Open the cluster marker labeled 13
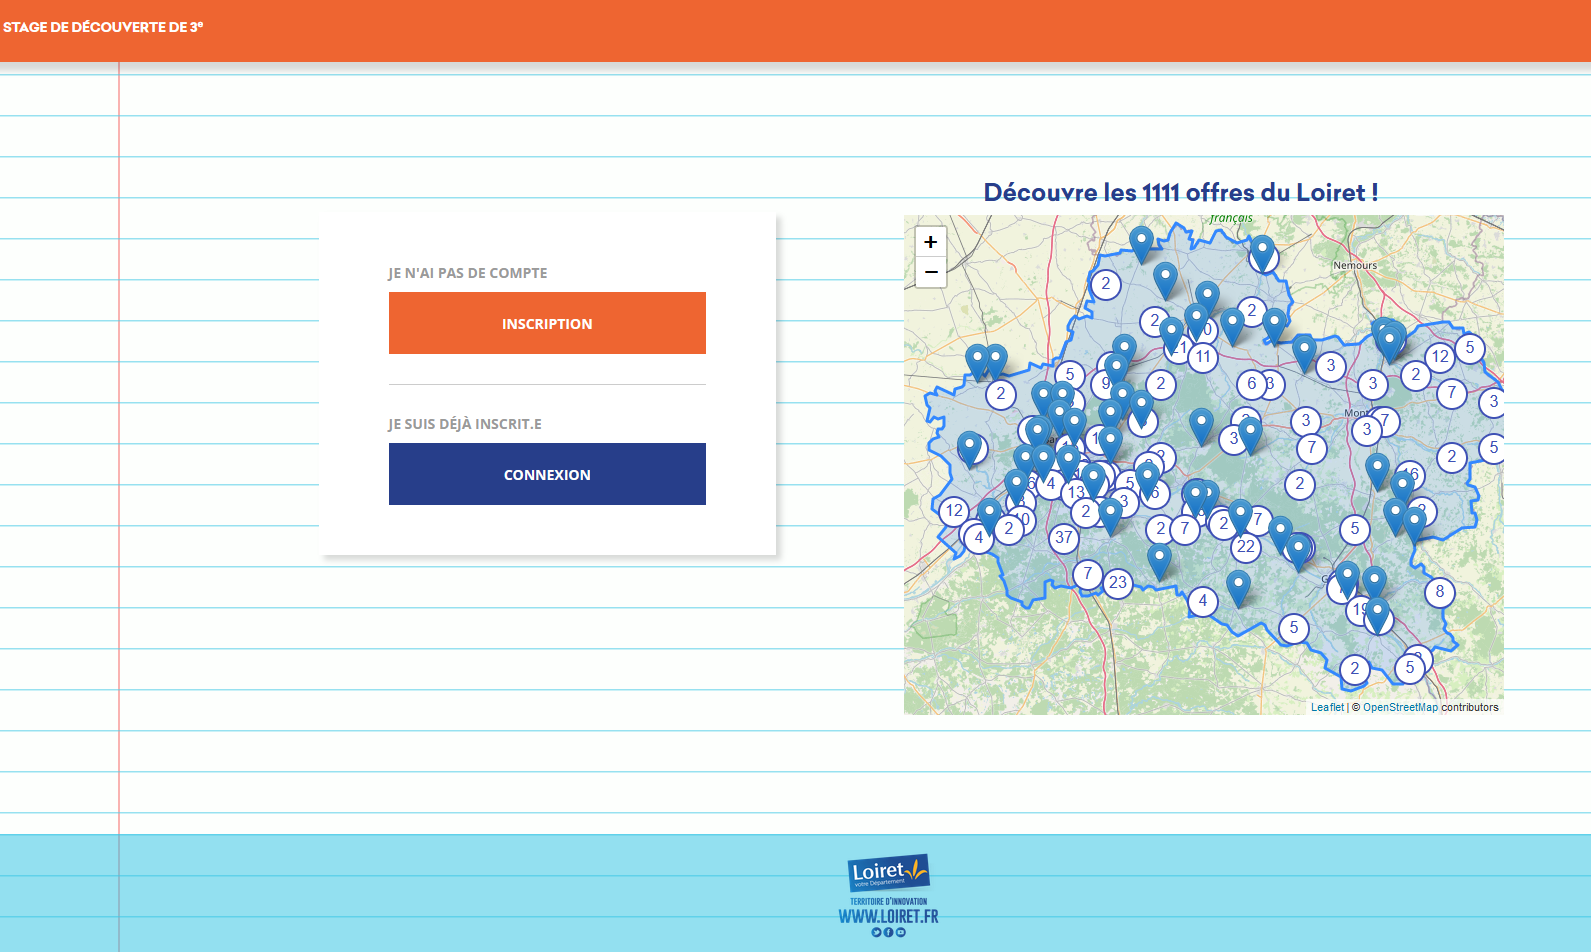1591x952 pixels. tap(1076, 492)
